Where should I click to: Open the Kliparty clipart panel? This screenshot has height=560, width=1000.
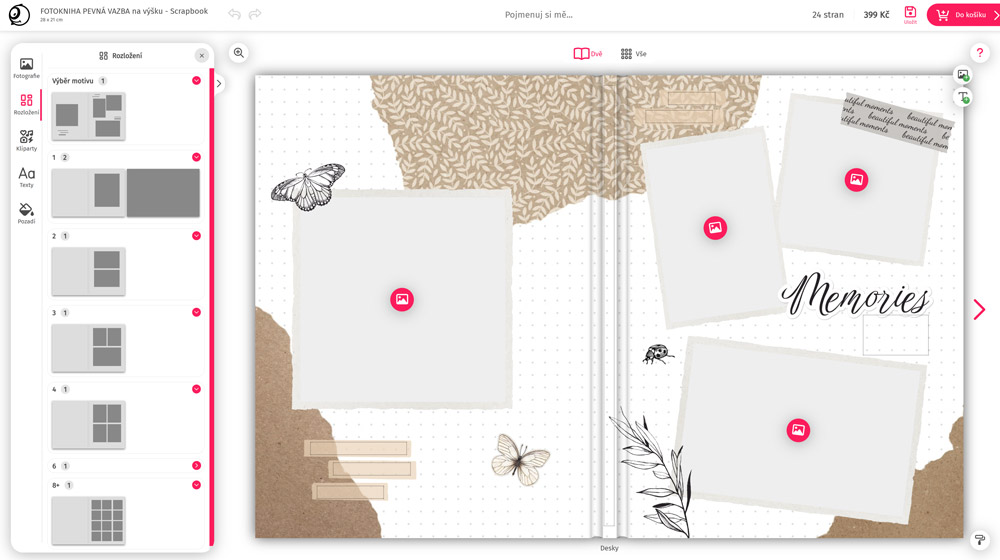click(x=26, y=141)
